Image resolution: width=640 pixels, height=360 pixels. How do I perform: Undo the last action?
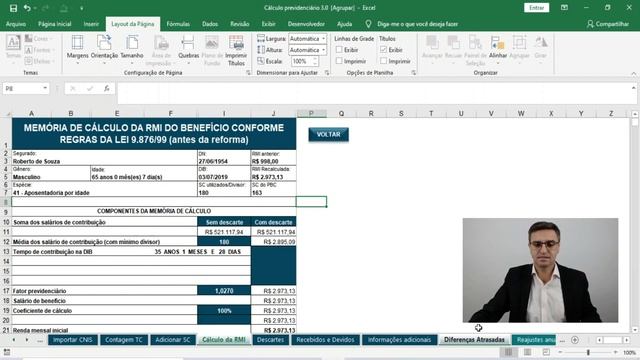pyautogui.click(x=27, y=8)
